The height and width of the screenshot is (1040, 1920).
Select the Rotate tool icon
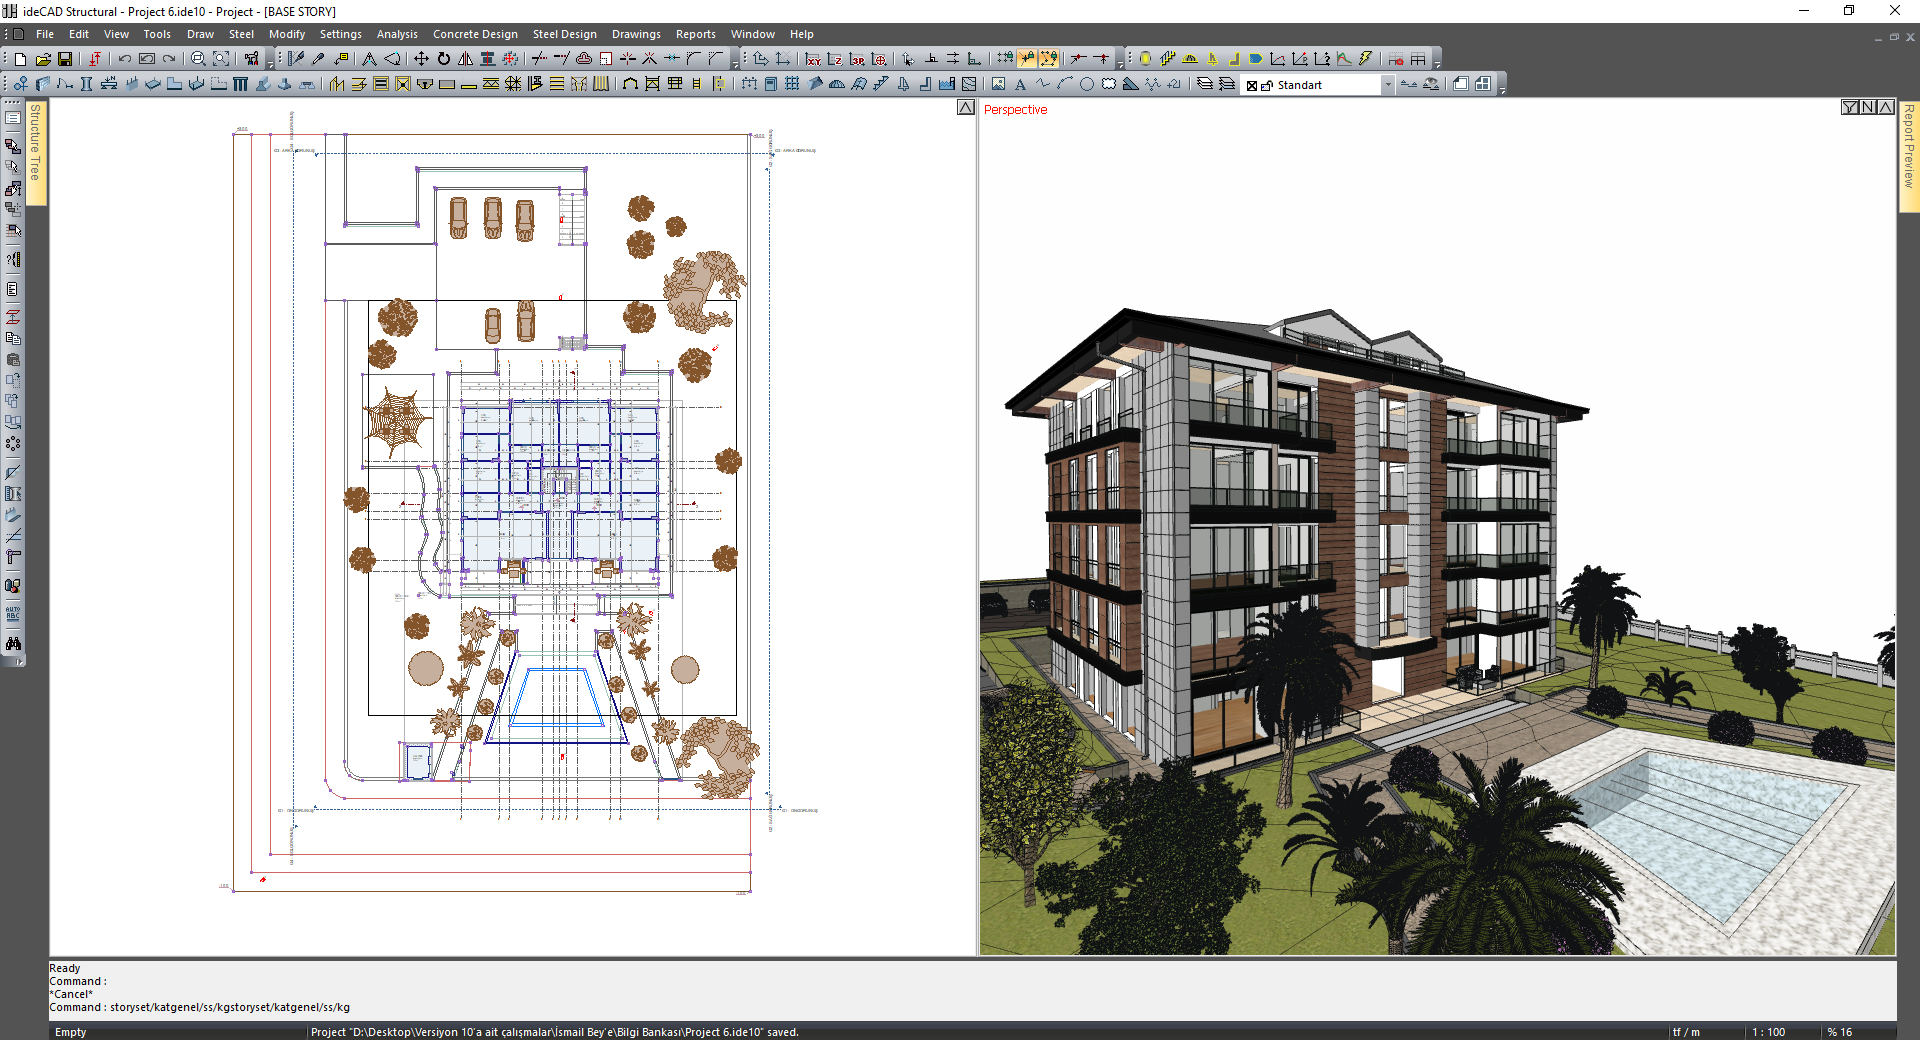pyautogui.click(x=443, y=59)
